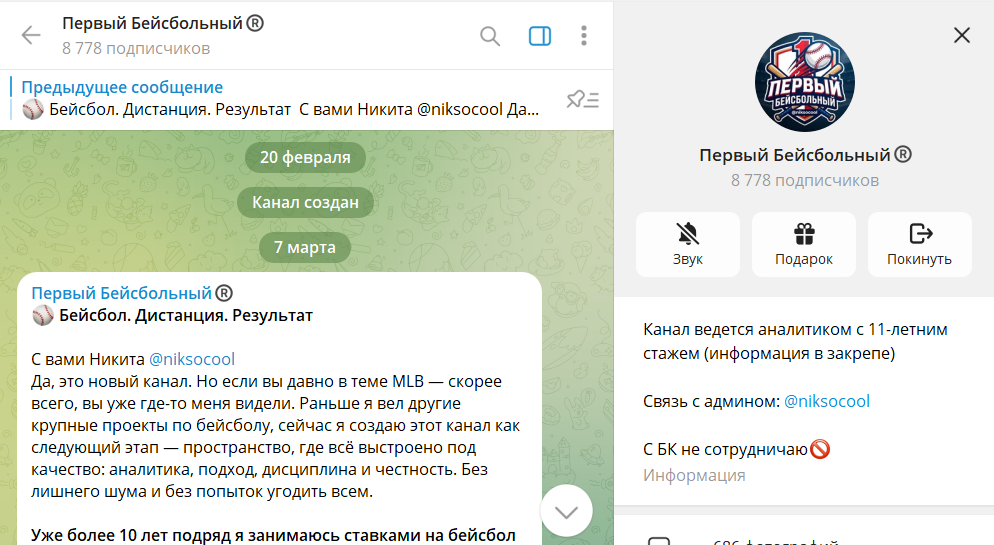Leave the channel with Покинуть
The width and height of the screenshot is (994, 545).
coord(919,245)
